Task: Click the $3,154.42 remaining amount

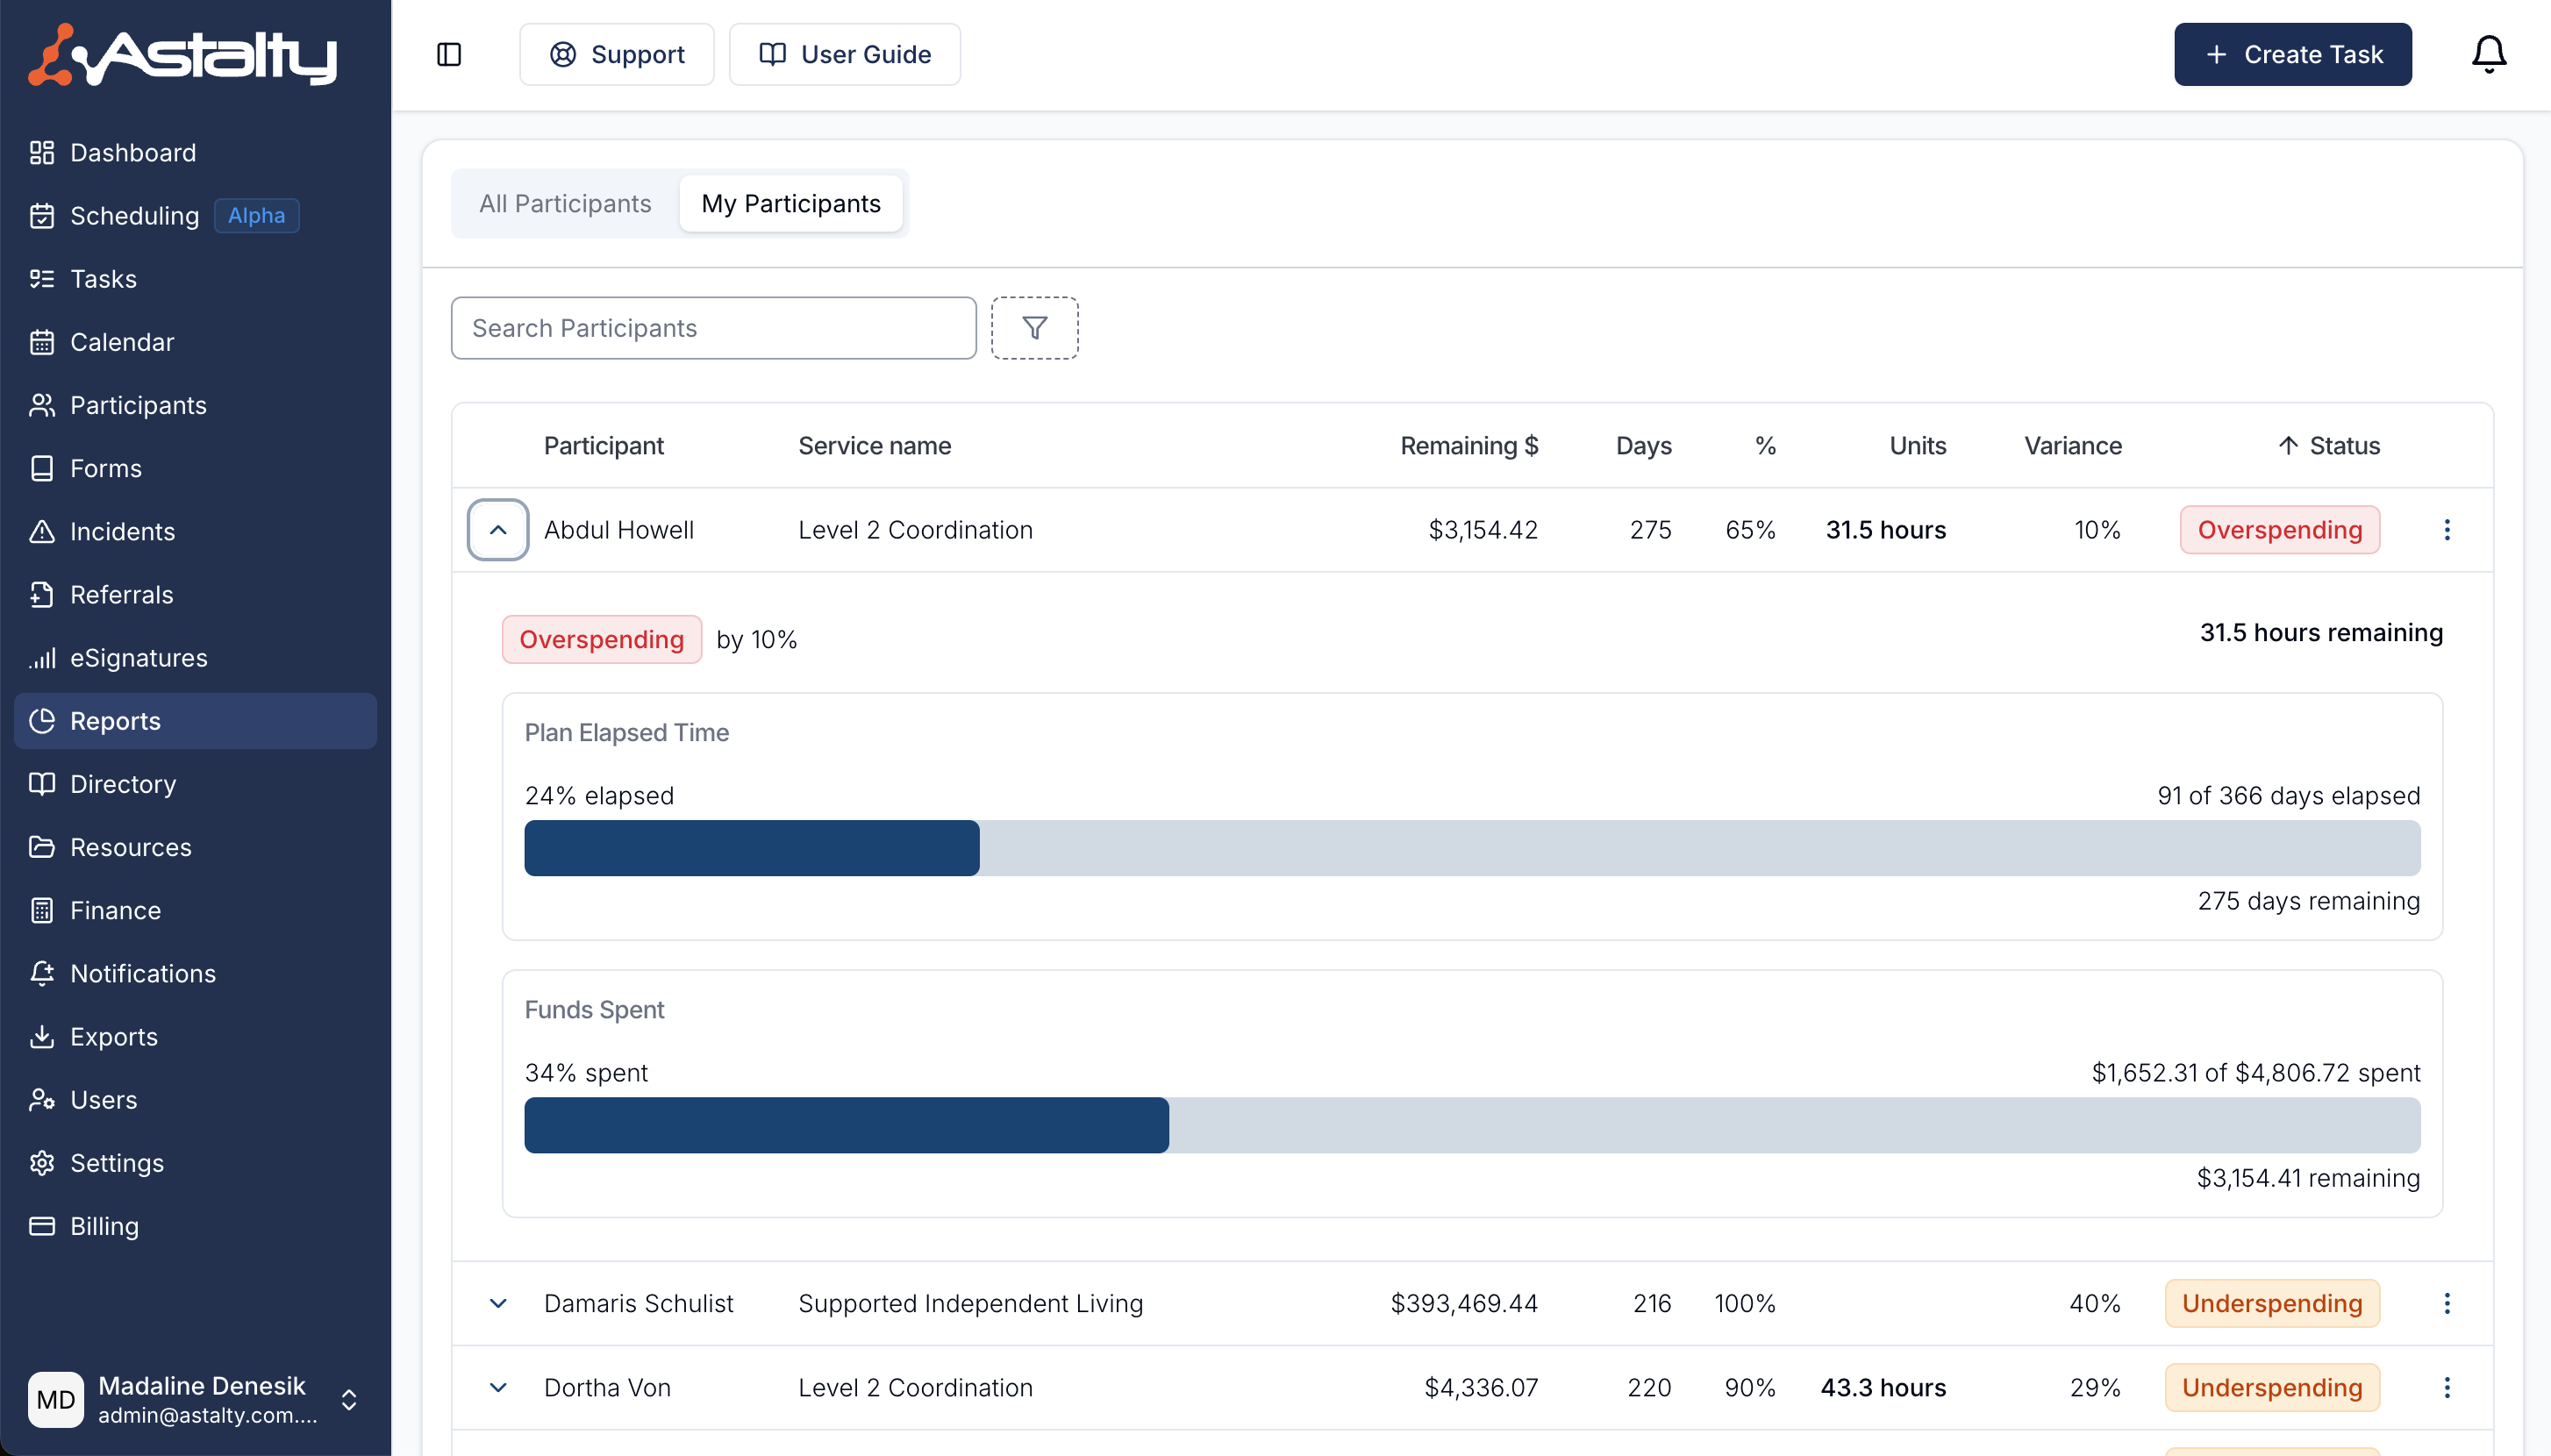Action: (x=1483, y=530)
